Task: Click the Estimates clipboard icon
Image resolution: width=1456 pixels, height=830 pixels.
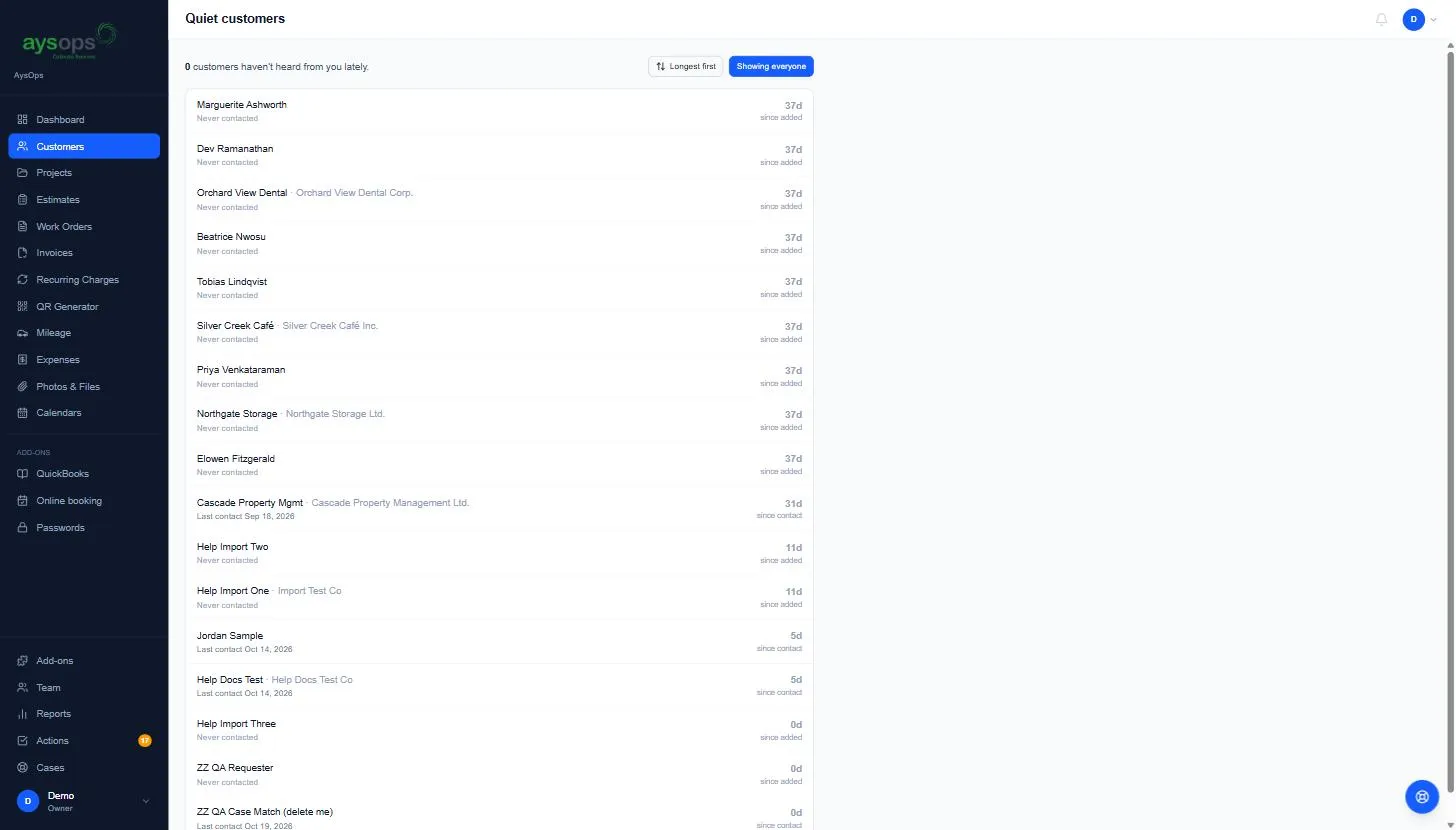Action: tap(23, 200)
